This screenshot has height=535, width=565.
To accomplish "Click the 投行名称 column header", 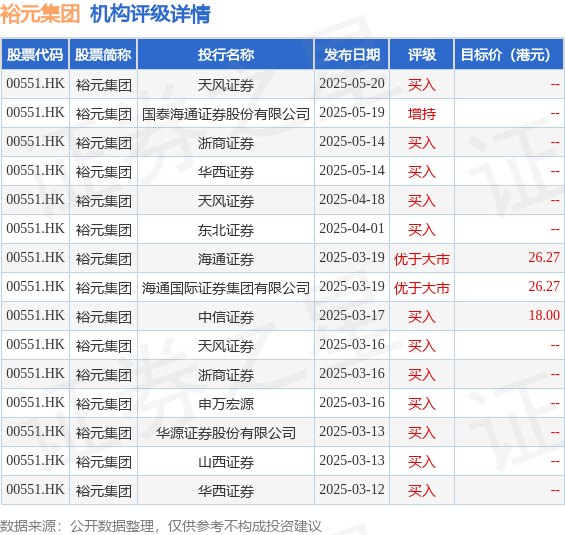I will click(x=226, y=54).
